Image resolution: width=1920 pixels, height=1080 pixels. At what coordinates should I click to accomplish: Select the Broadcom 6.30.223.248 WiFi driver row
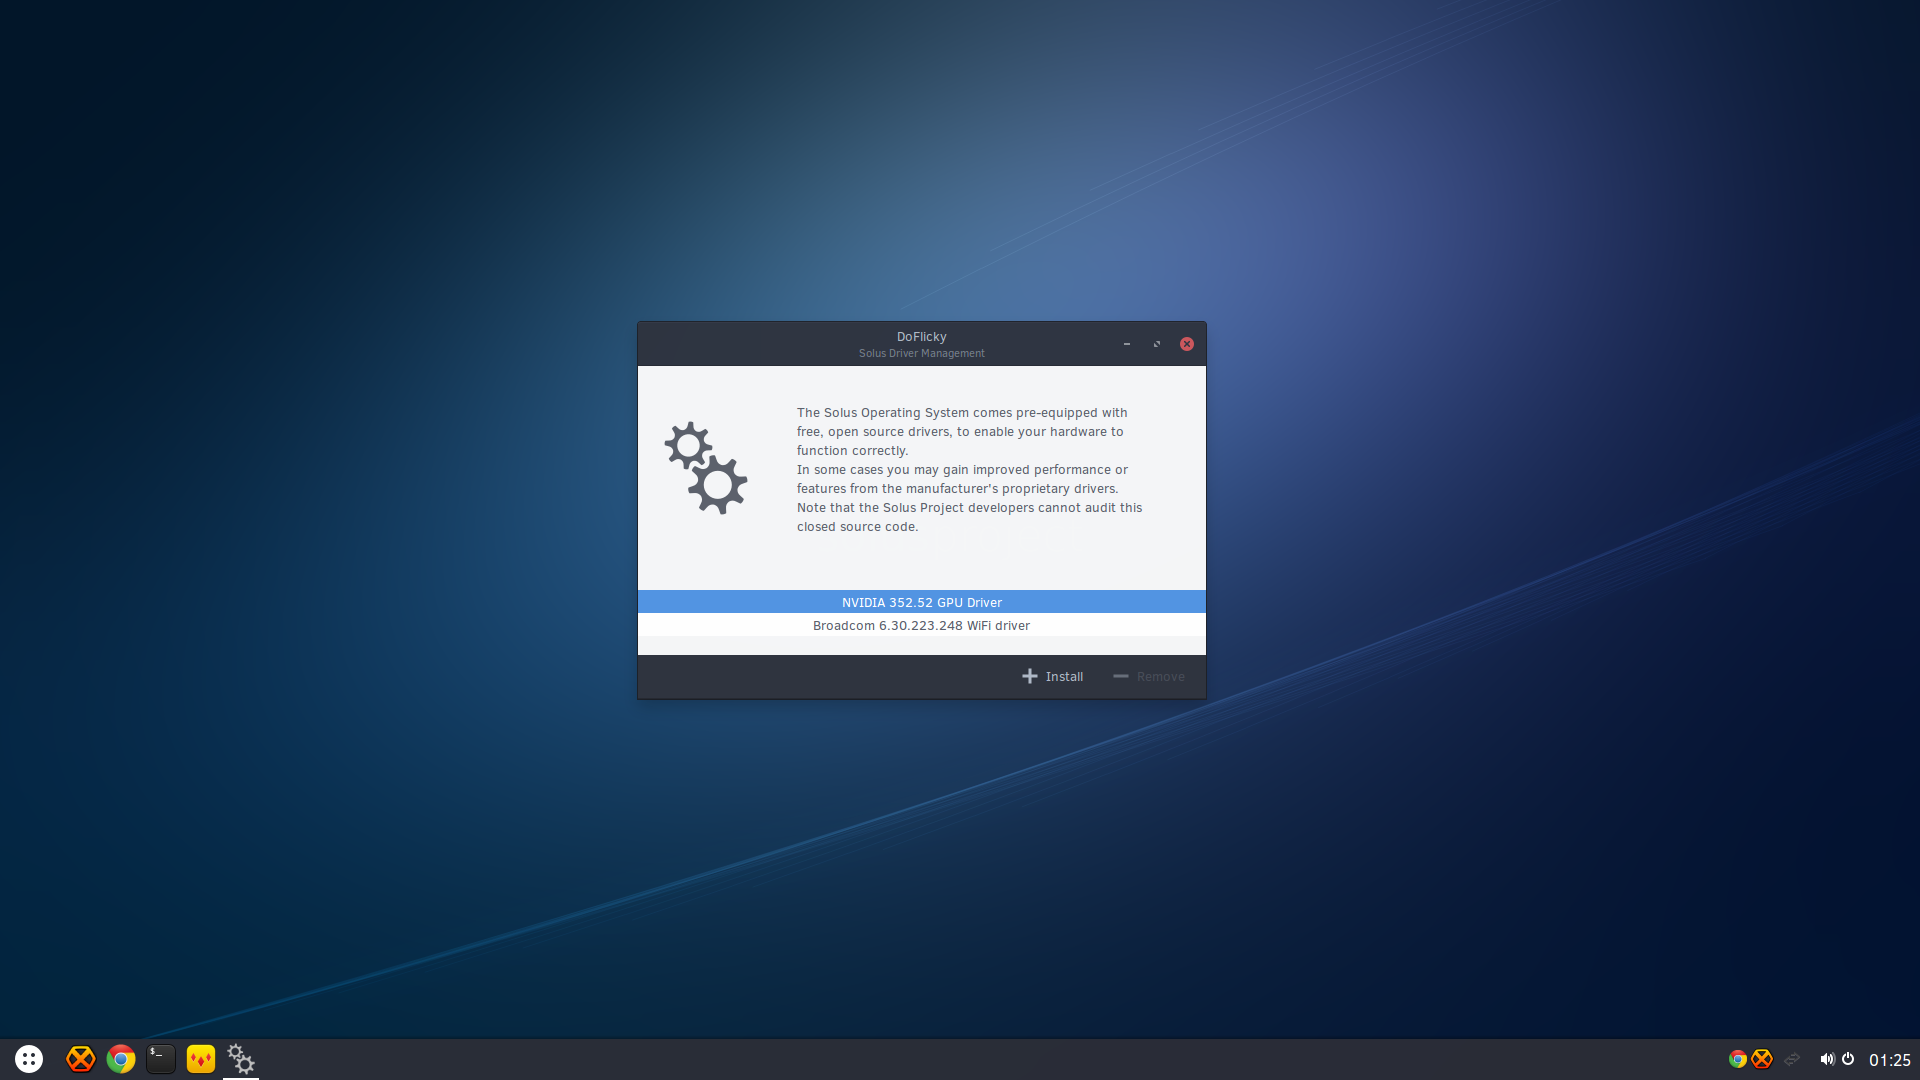tap(921, 625)
